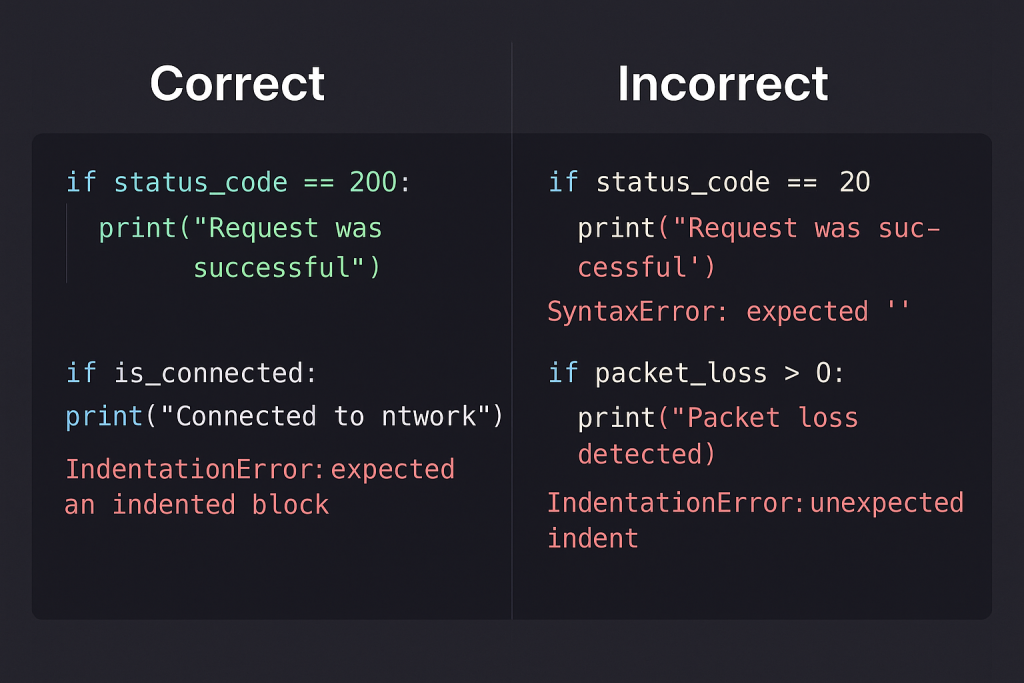Click the "IndentationError: unexpected indent" message

pyautogui.click(x=755, y=519)
